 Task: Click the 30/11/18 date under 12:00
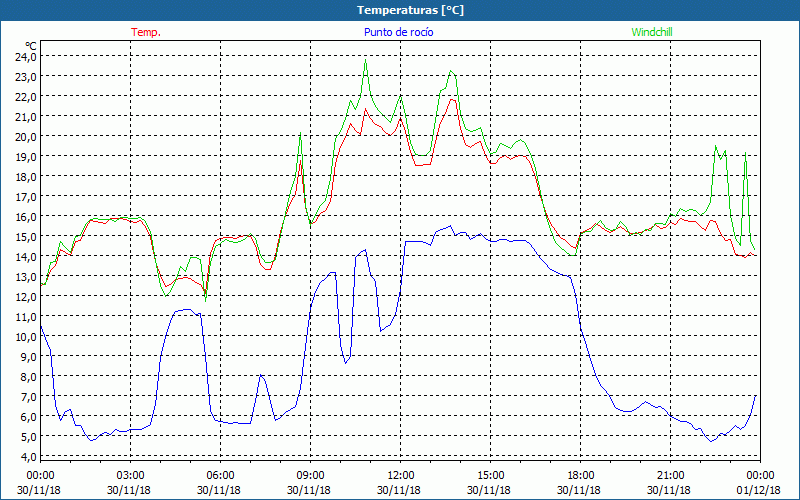[x=399, y=490]
